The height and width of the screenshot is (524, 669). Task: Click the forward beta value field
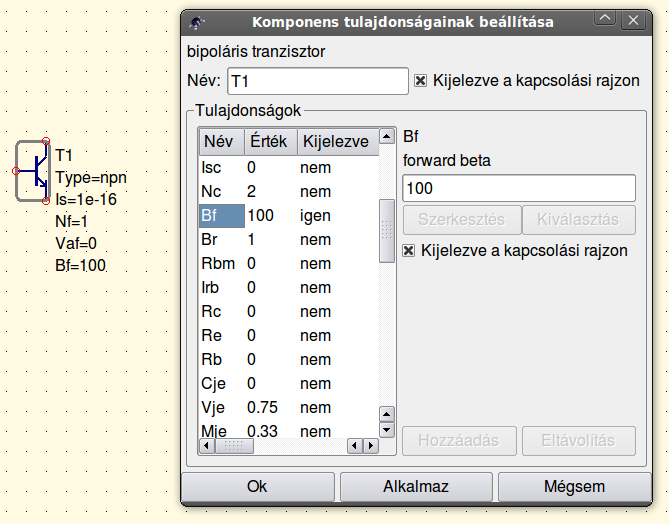[518, 188]
